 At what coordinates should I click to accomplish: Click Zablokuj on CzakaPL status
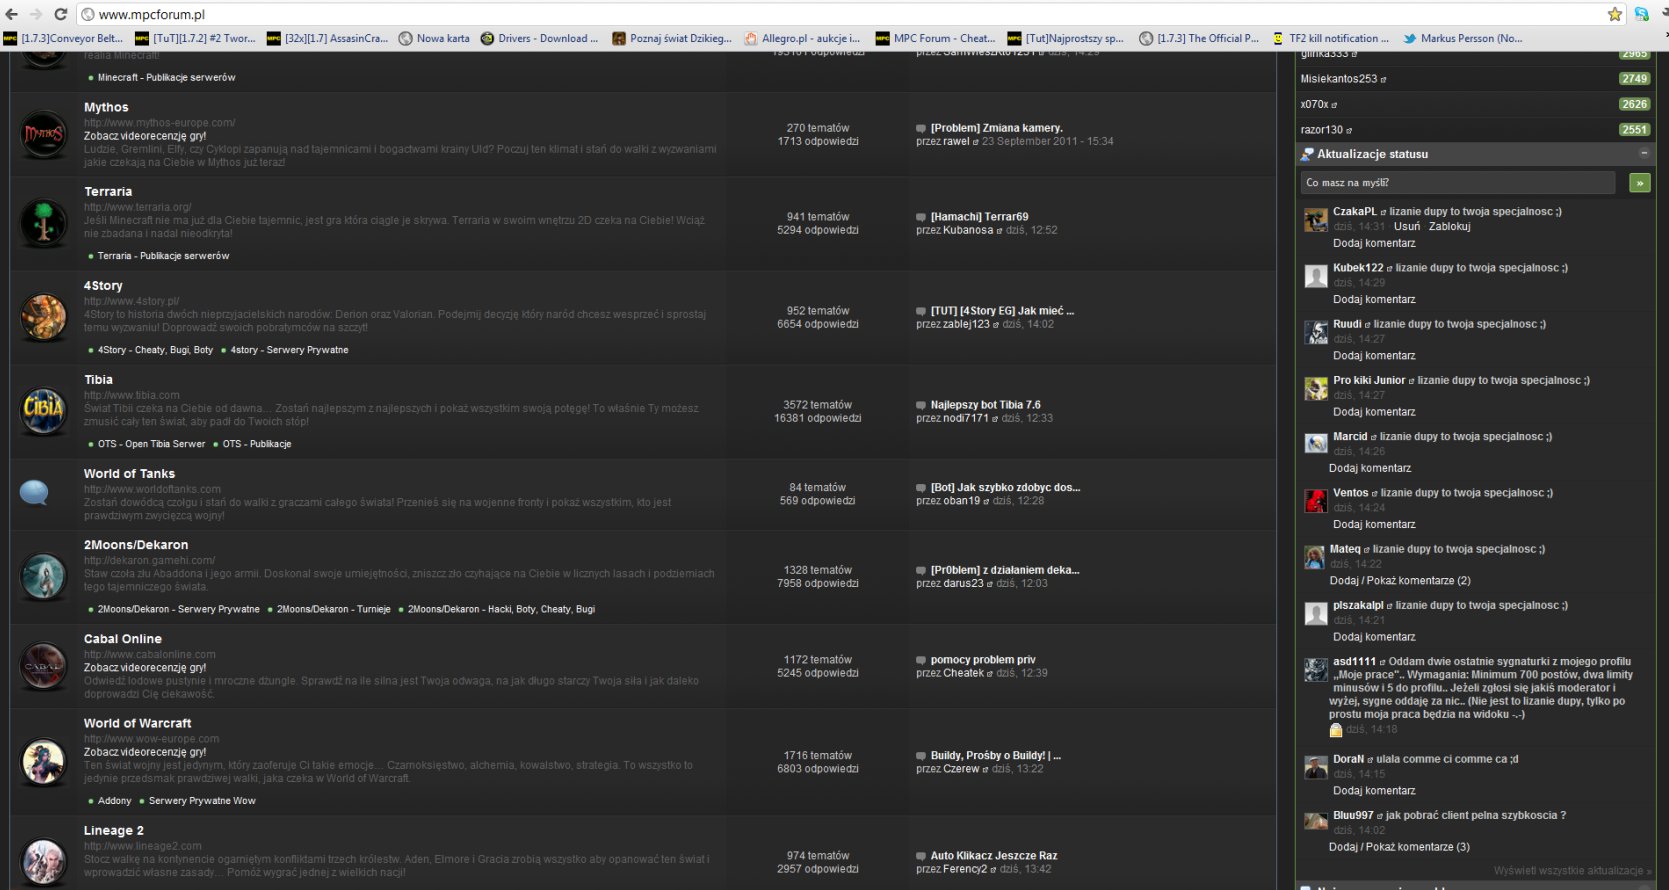pos(1449,226)
